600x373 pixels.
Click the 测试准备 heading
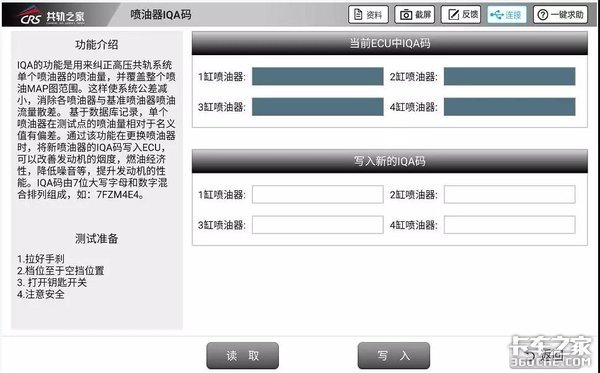pos(96,239)
